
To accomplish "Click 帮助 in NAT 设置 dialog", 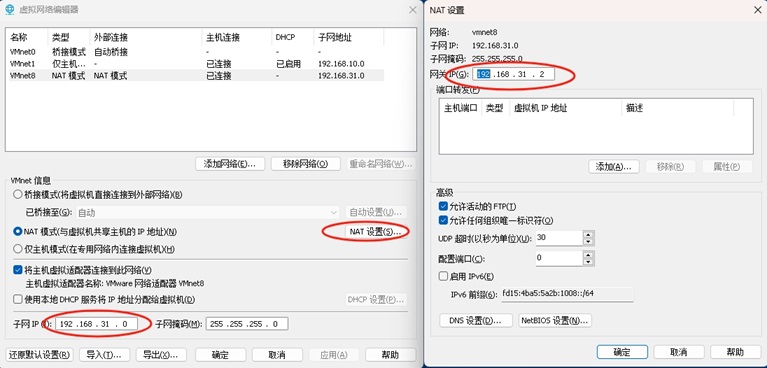I will 735,352.
